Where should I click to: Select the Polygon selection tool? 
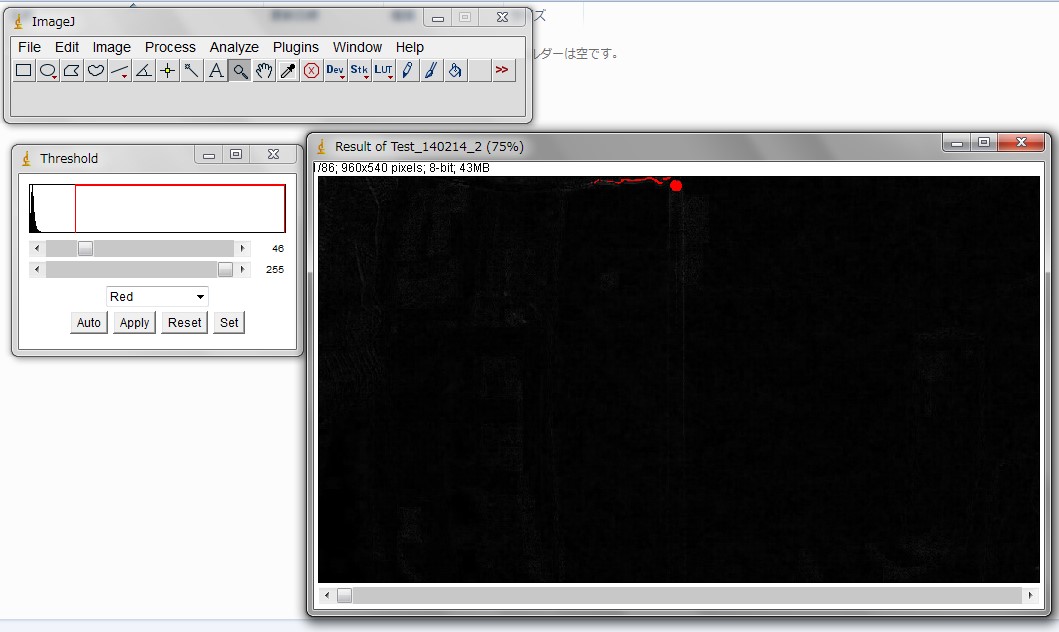(72, 70)
